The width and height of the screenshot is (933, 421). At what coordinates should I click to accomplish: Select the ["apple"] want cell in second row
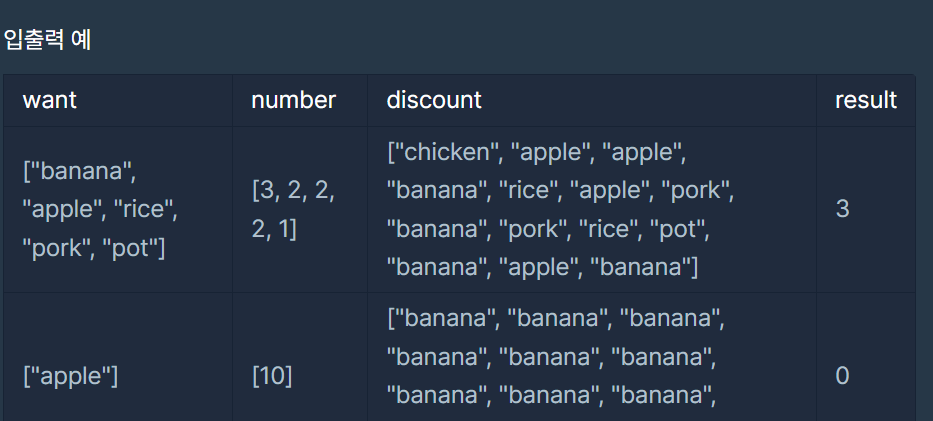(x=70, y=376)
